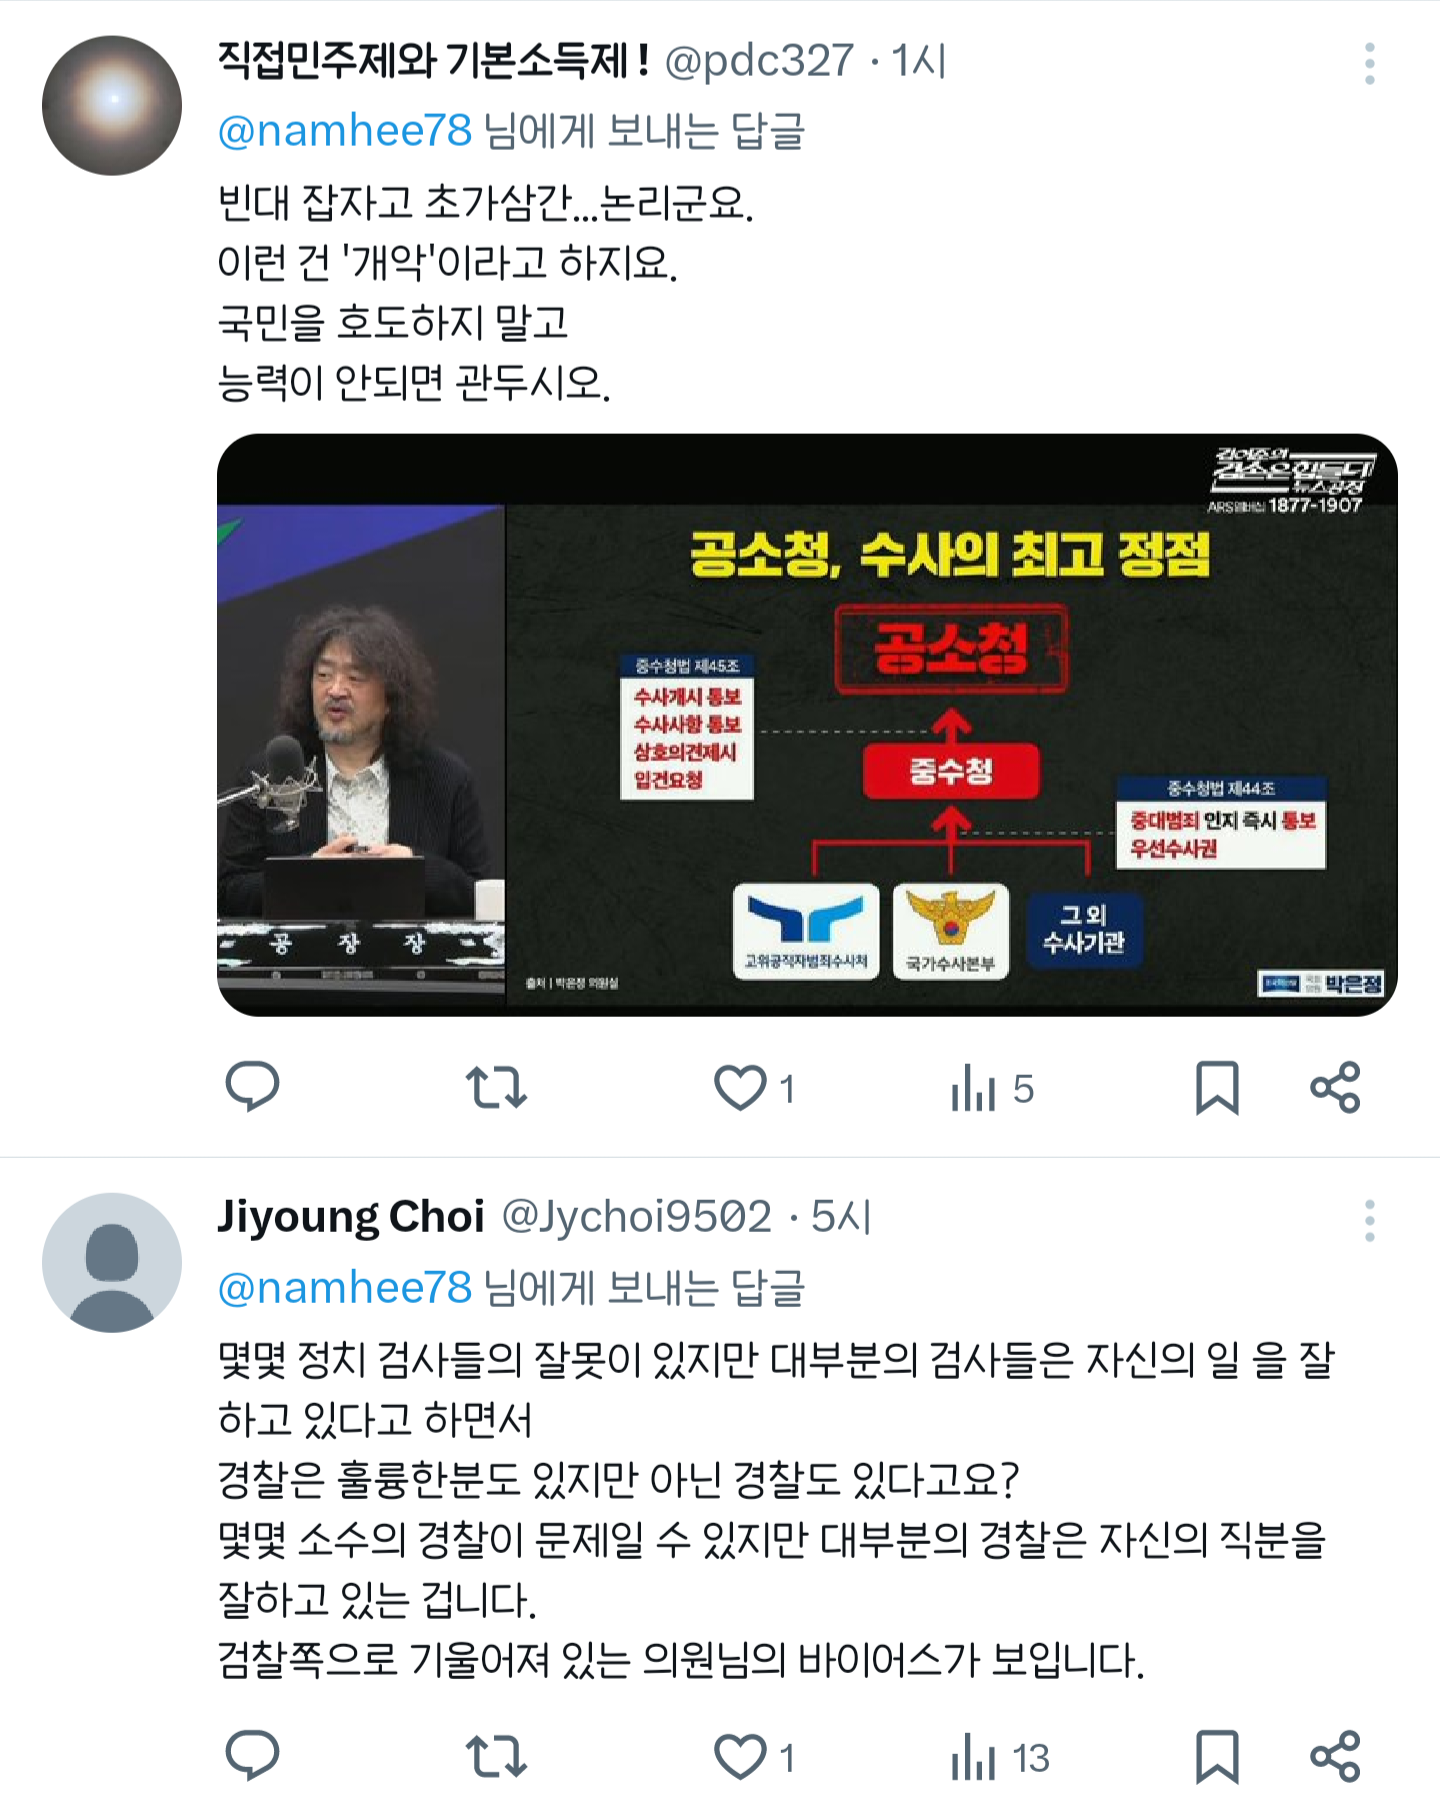Bookmark the pdc327 tweet

[1217, 1088]
